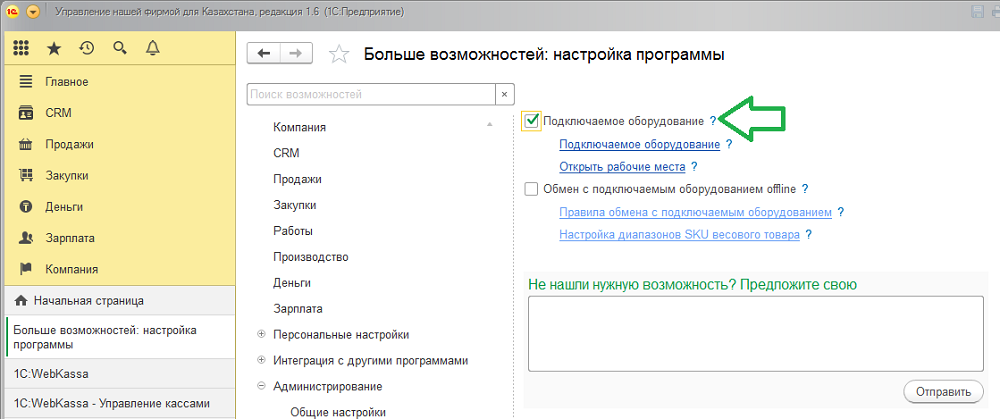Show help next to Настройка диапазонов SKU
The width and height of the screenshot is (1000, 419).
point(808,234)
